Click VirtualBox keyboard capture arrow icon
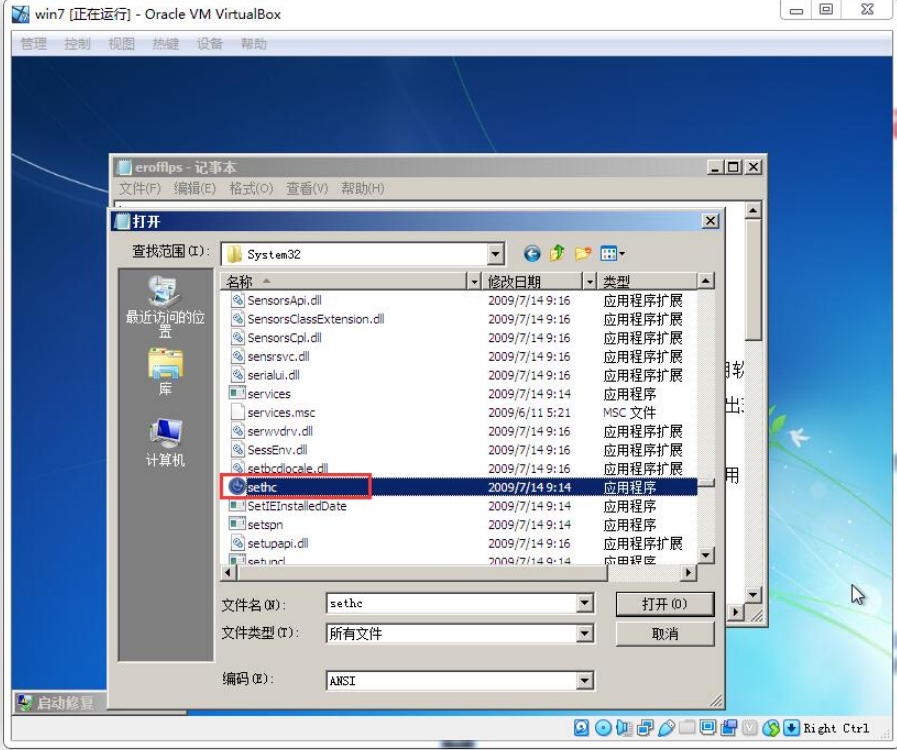897x750 pixels. 792,728
